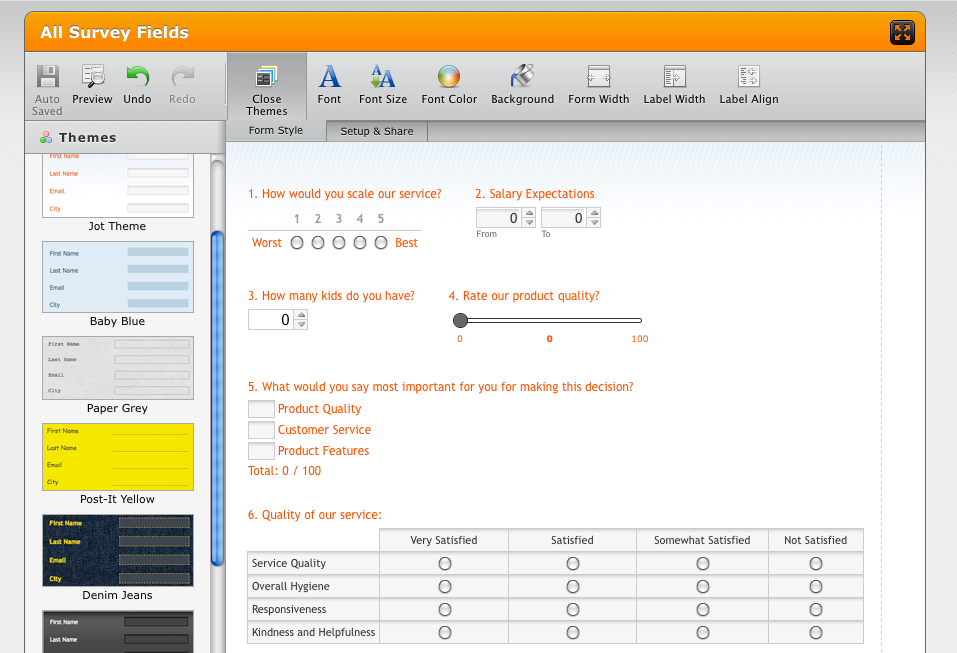Open the Font tool

tap(329, 84)
